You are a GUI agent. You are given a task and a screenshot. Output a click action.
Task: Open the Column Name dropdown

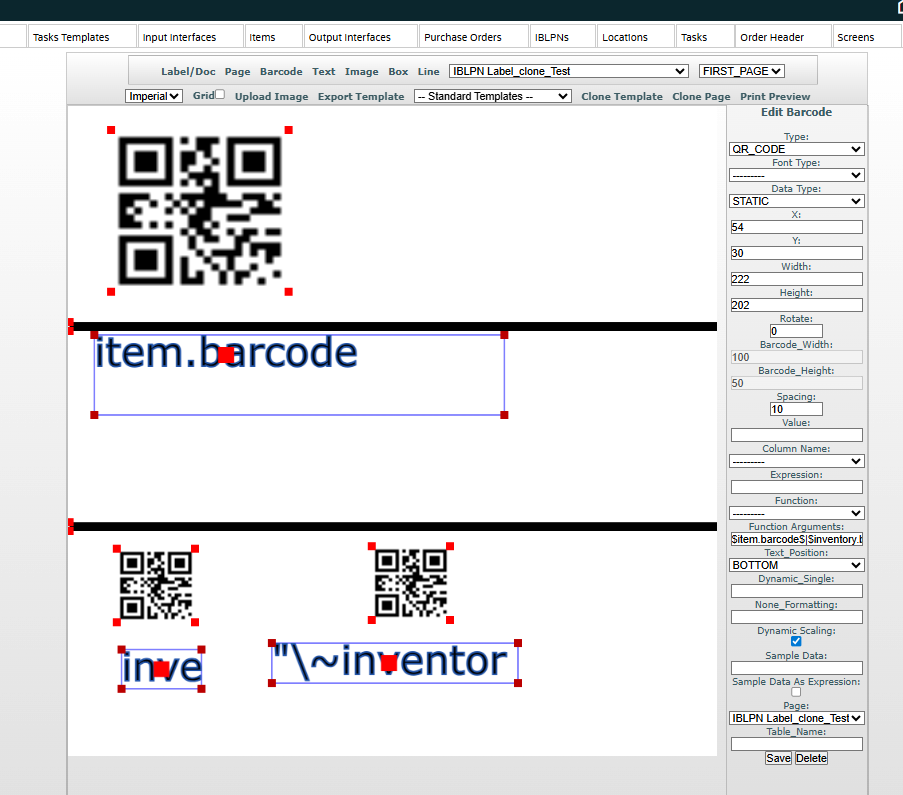[x=796, y=461]
